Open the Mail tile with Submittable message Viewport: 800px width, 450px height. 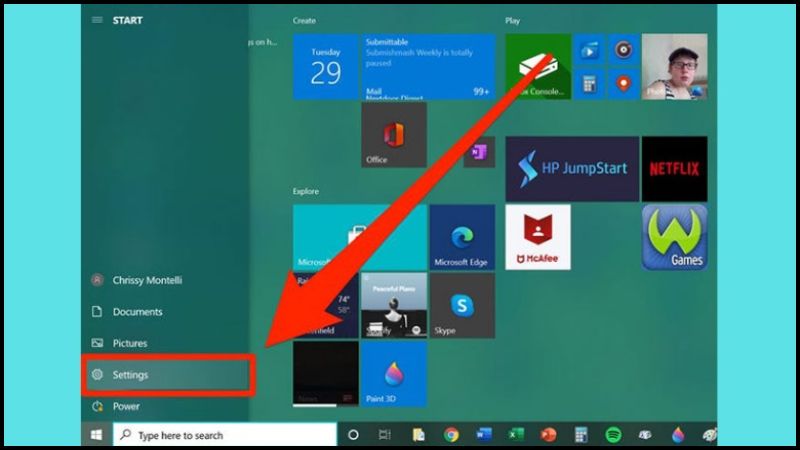coord(429,67)
